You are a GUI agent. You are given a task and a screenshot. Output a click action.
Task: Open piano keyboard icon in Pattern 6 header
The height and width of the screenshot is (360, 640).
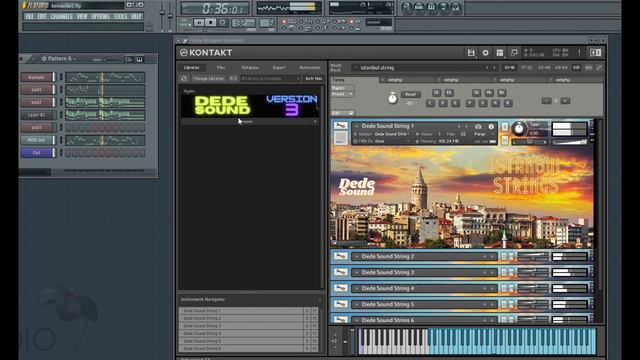139,59
